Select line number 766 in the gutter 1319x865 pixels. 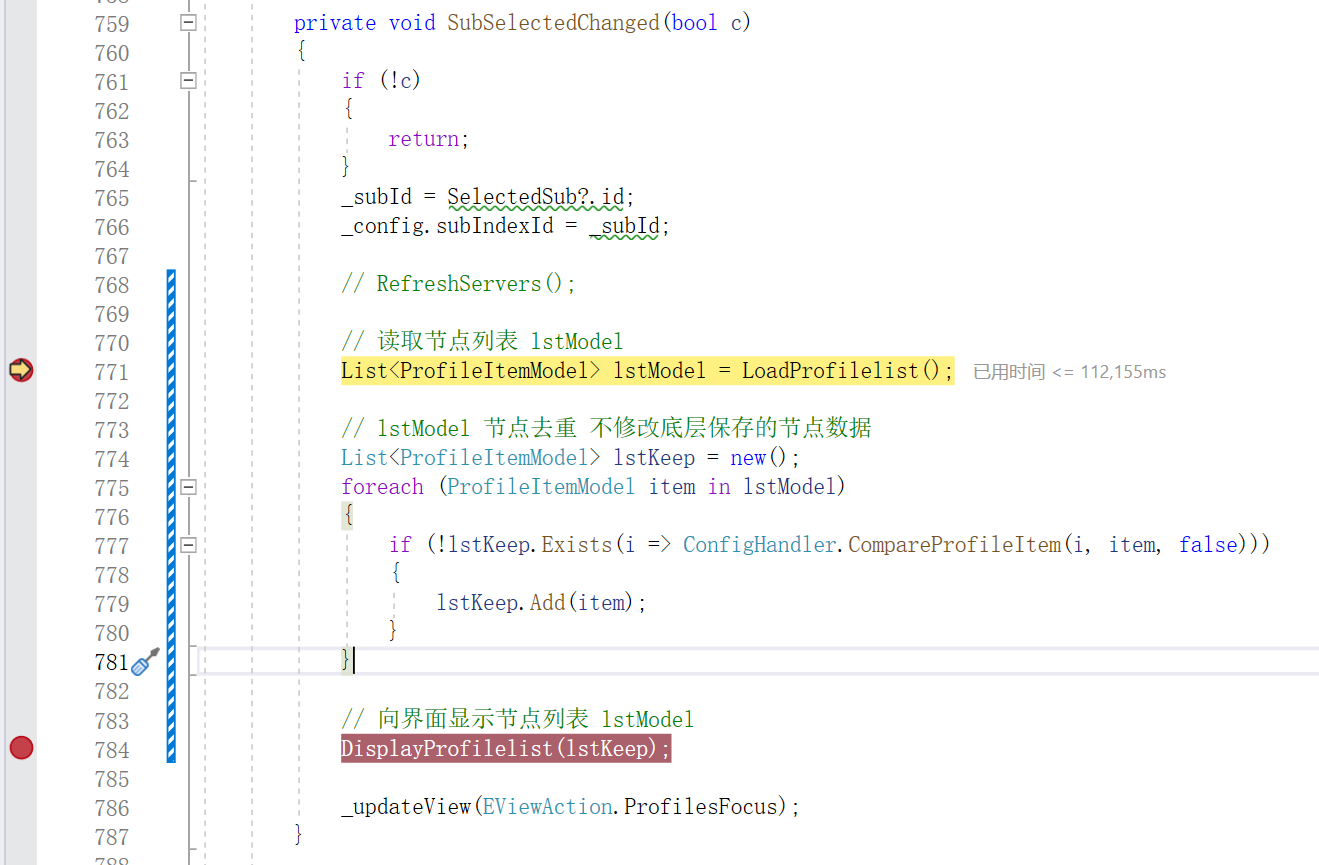click(x=112, y=227)
